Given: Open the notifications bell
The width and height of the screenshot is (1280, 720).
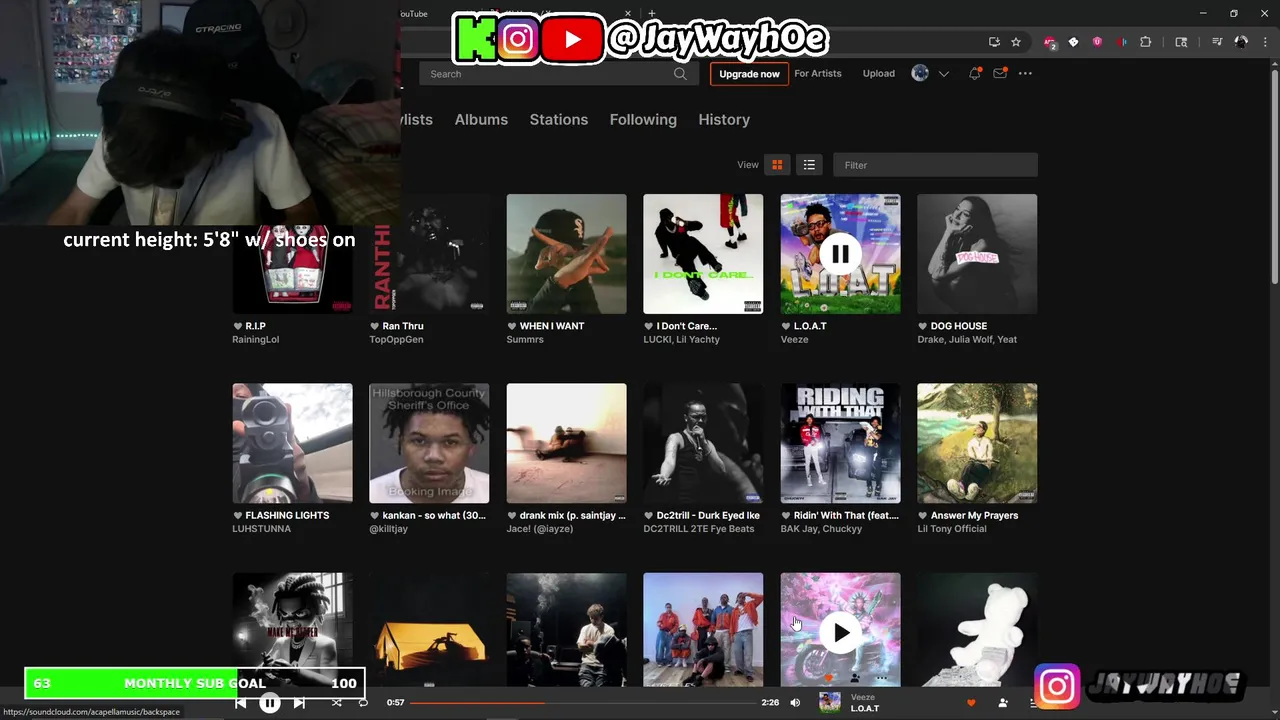Looking at the screenshot, I should tap(974, 74).
